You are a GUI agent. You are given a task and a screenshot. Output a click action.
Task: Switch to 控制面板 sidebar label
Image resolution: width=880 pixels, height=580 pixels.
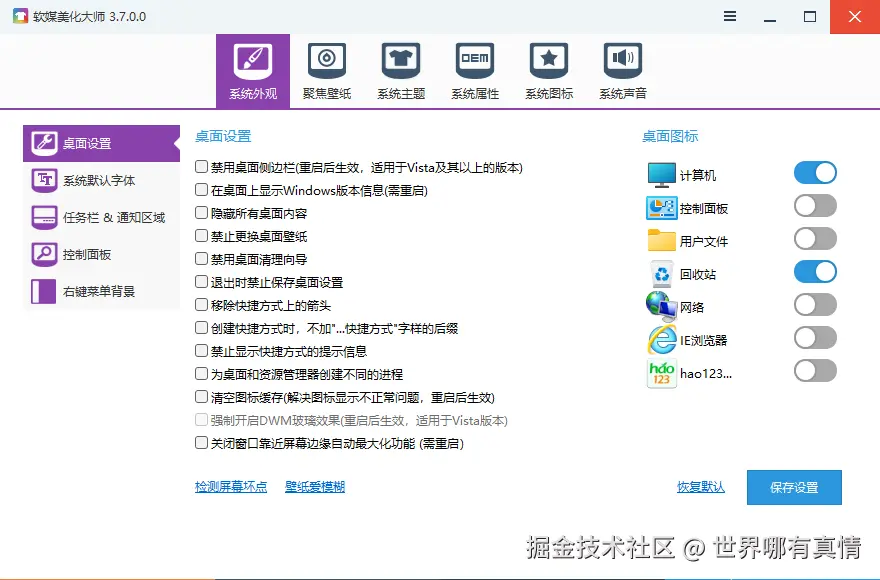click(x=87, y=254)
